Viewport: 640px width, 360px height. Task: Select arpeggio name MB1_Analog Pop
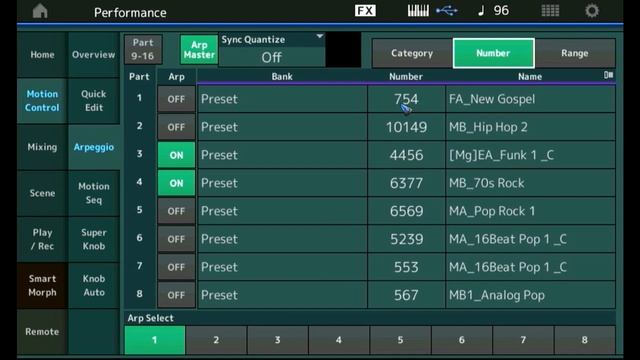click(531, 295)
